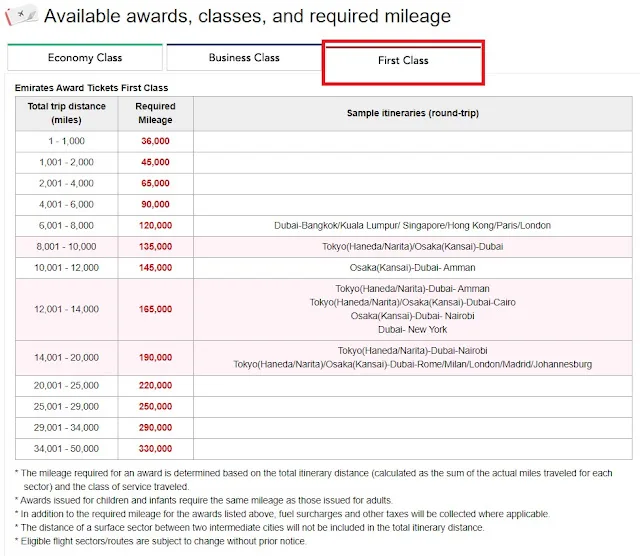This screenshot has width=640, height=556.
Task: Select the 290,000 mileage value
Action: [x=156, y=428]
